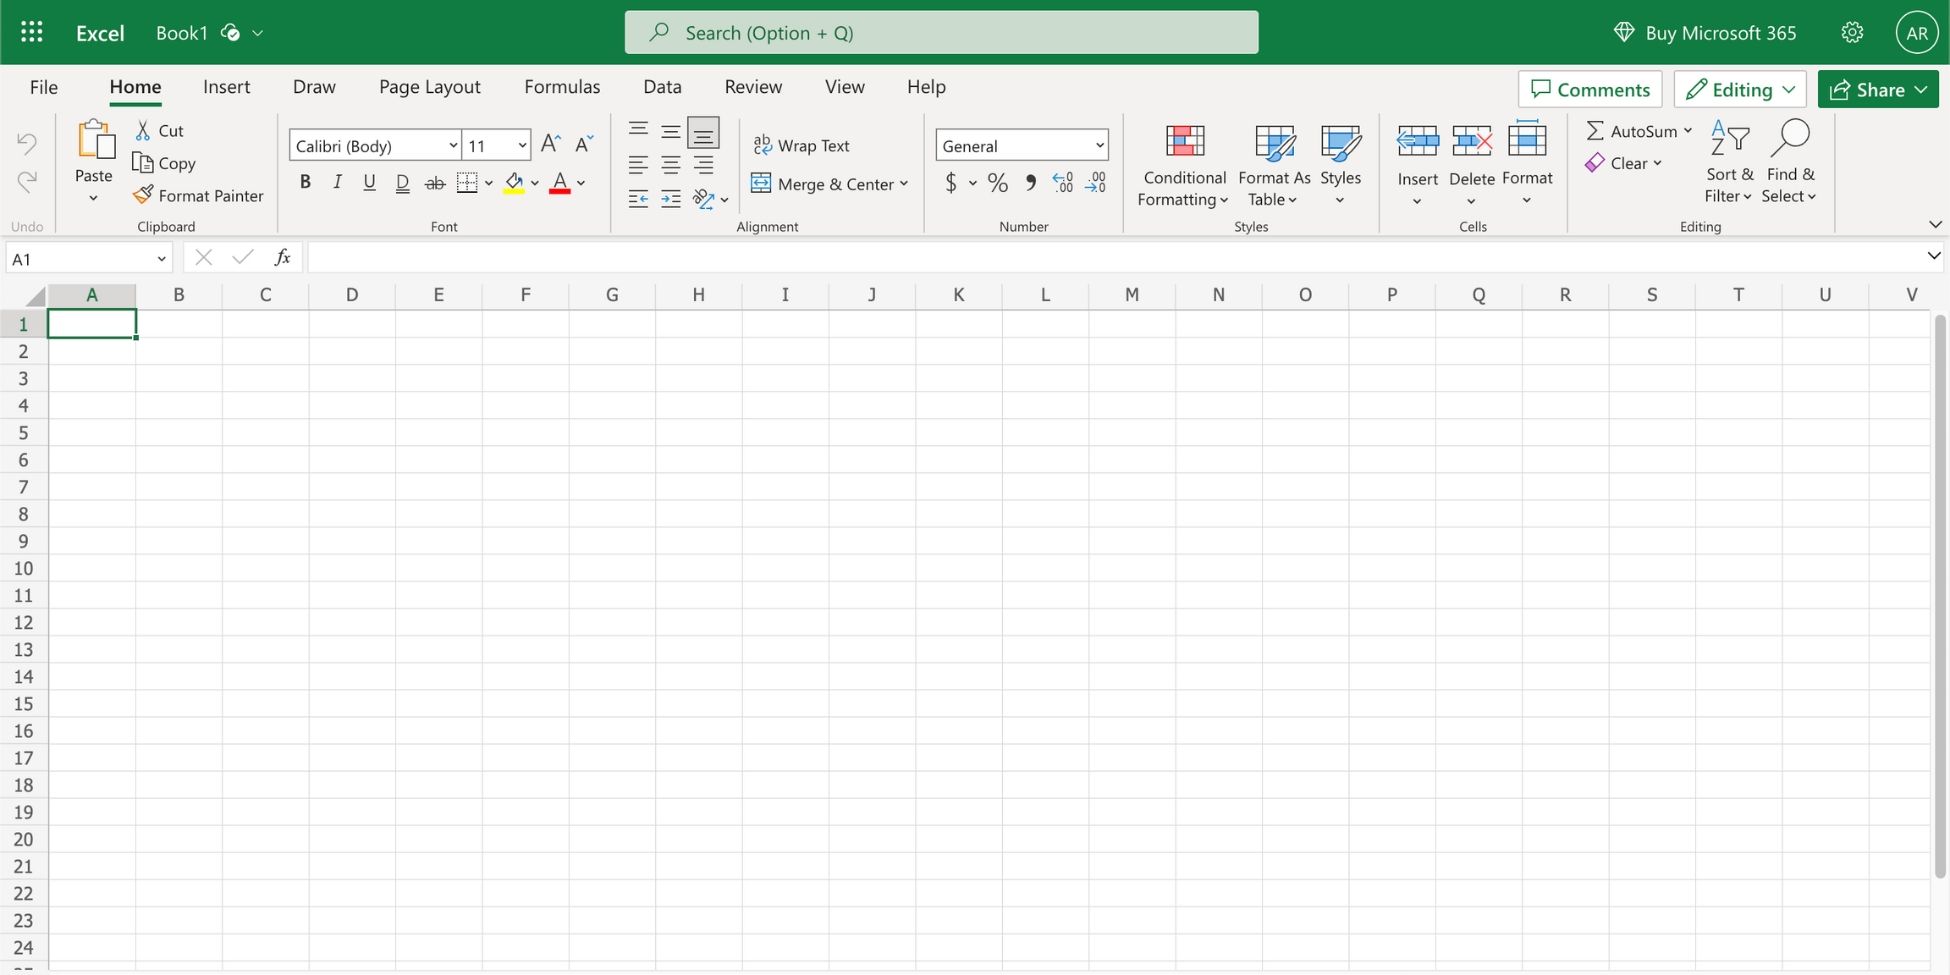Open the File menu
Viewport: 1950px width, 975px height.
pos(44,87)
